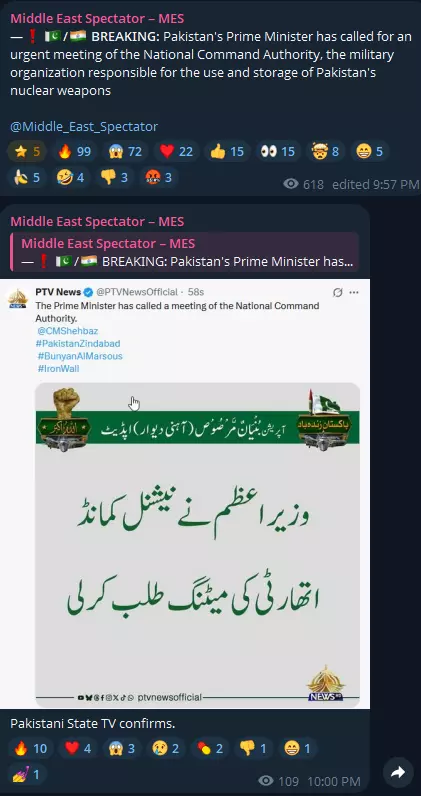This screenshot has height=796, width=421.
Task: Click the rolling laughing reaction showing 4
Action: [x=72, y=178]
